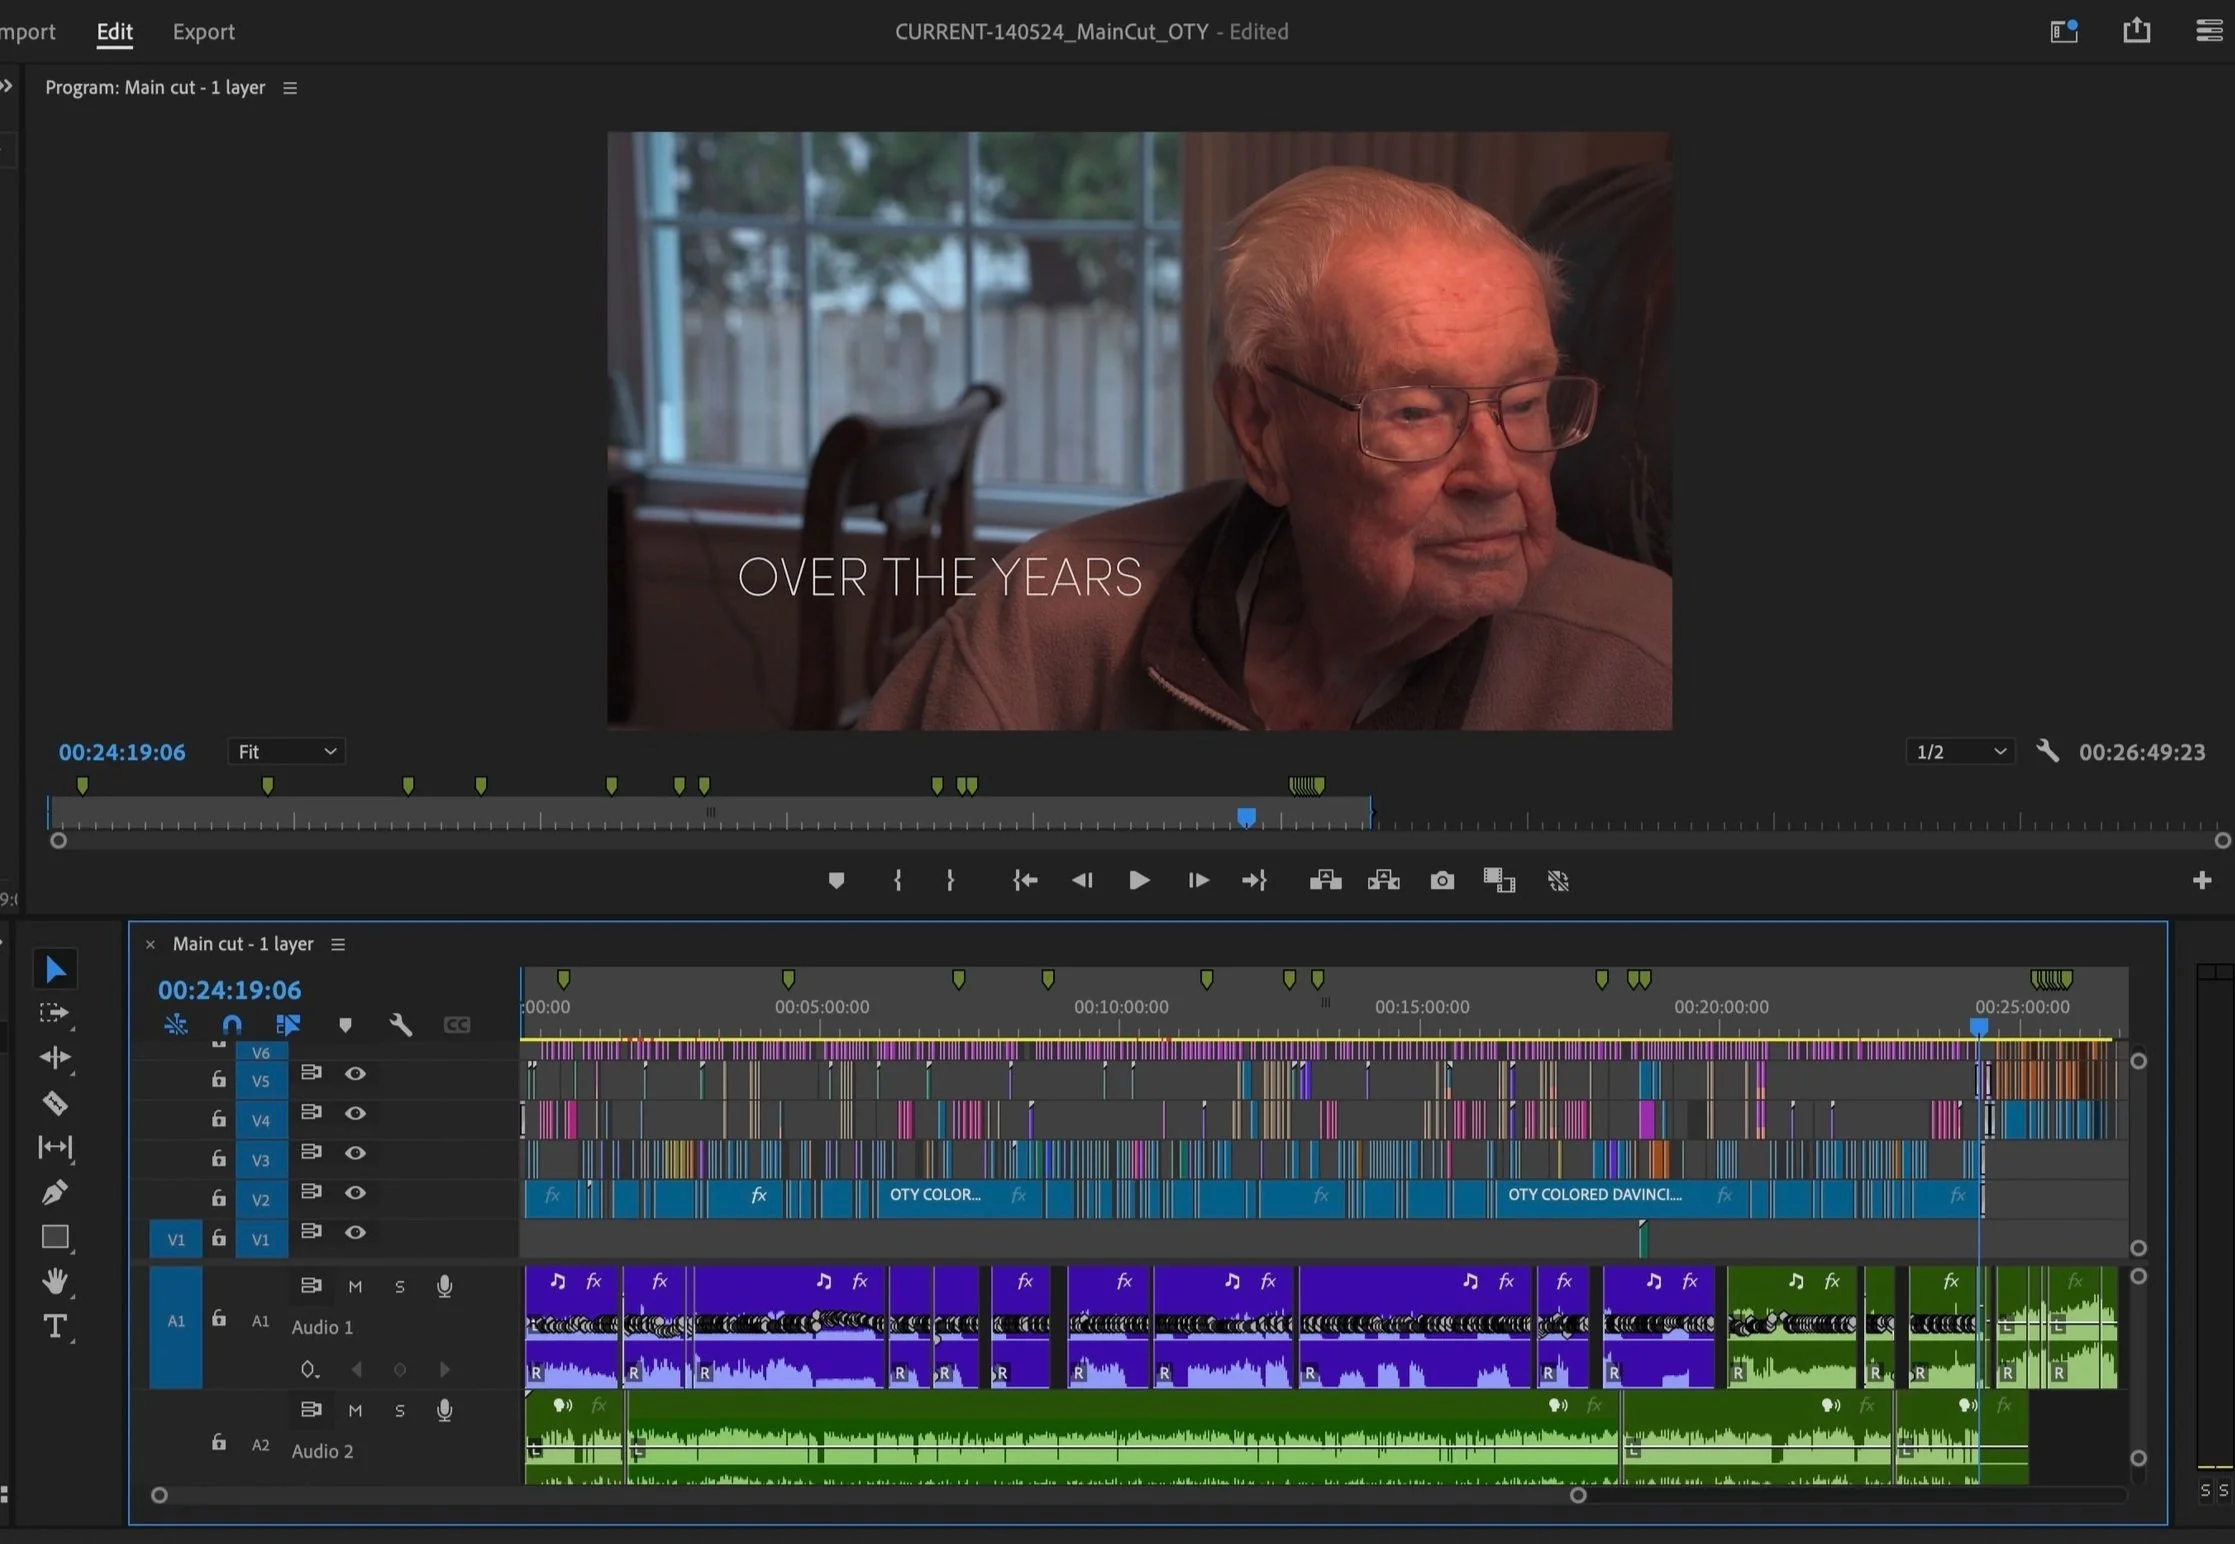Select the Hand tool
Viewport: 2235px width, 1544px height.
[x=55, y=1281]
